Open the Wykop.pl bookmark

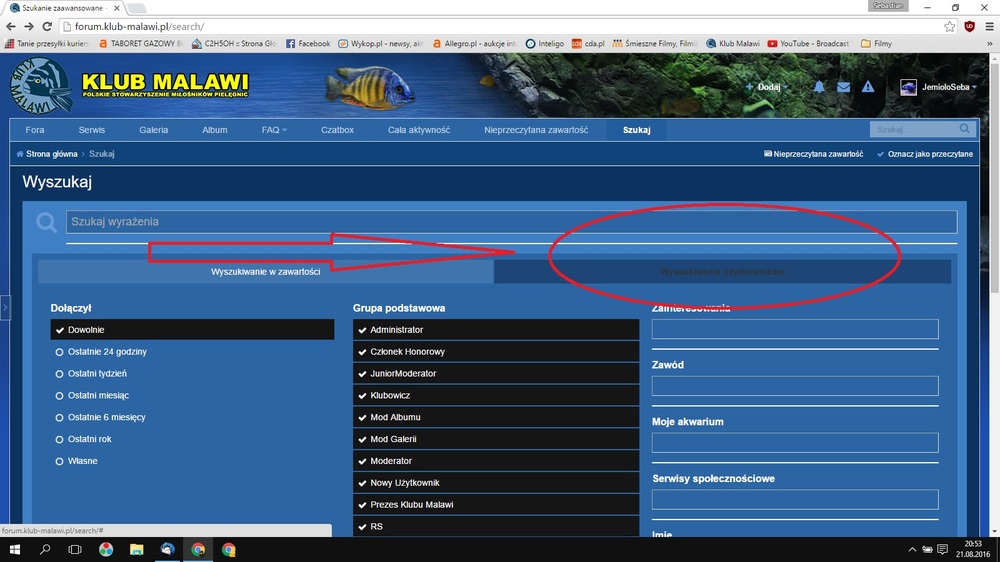click(381, 43)
